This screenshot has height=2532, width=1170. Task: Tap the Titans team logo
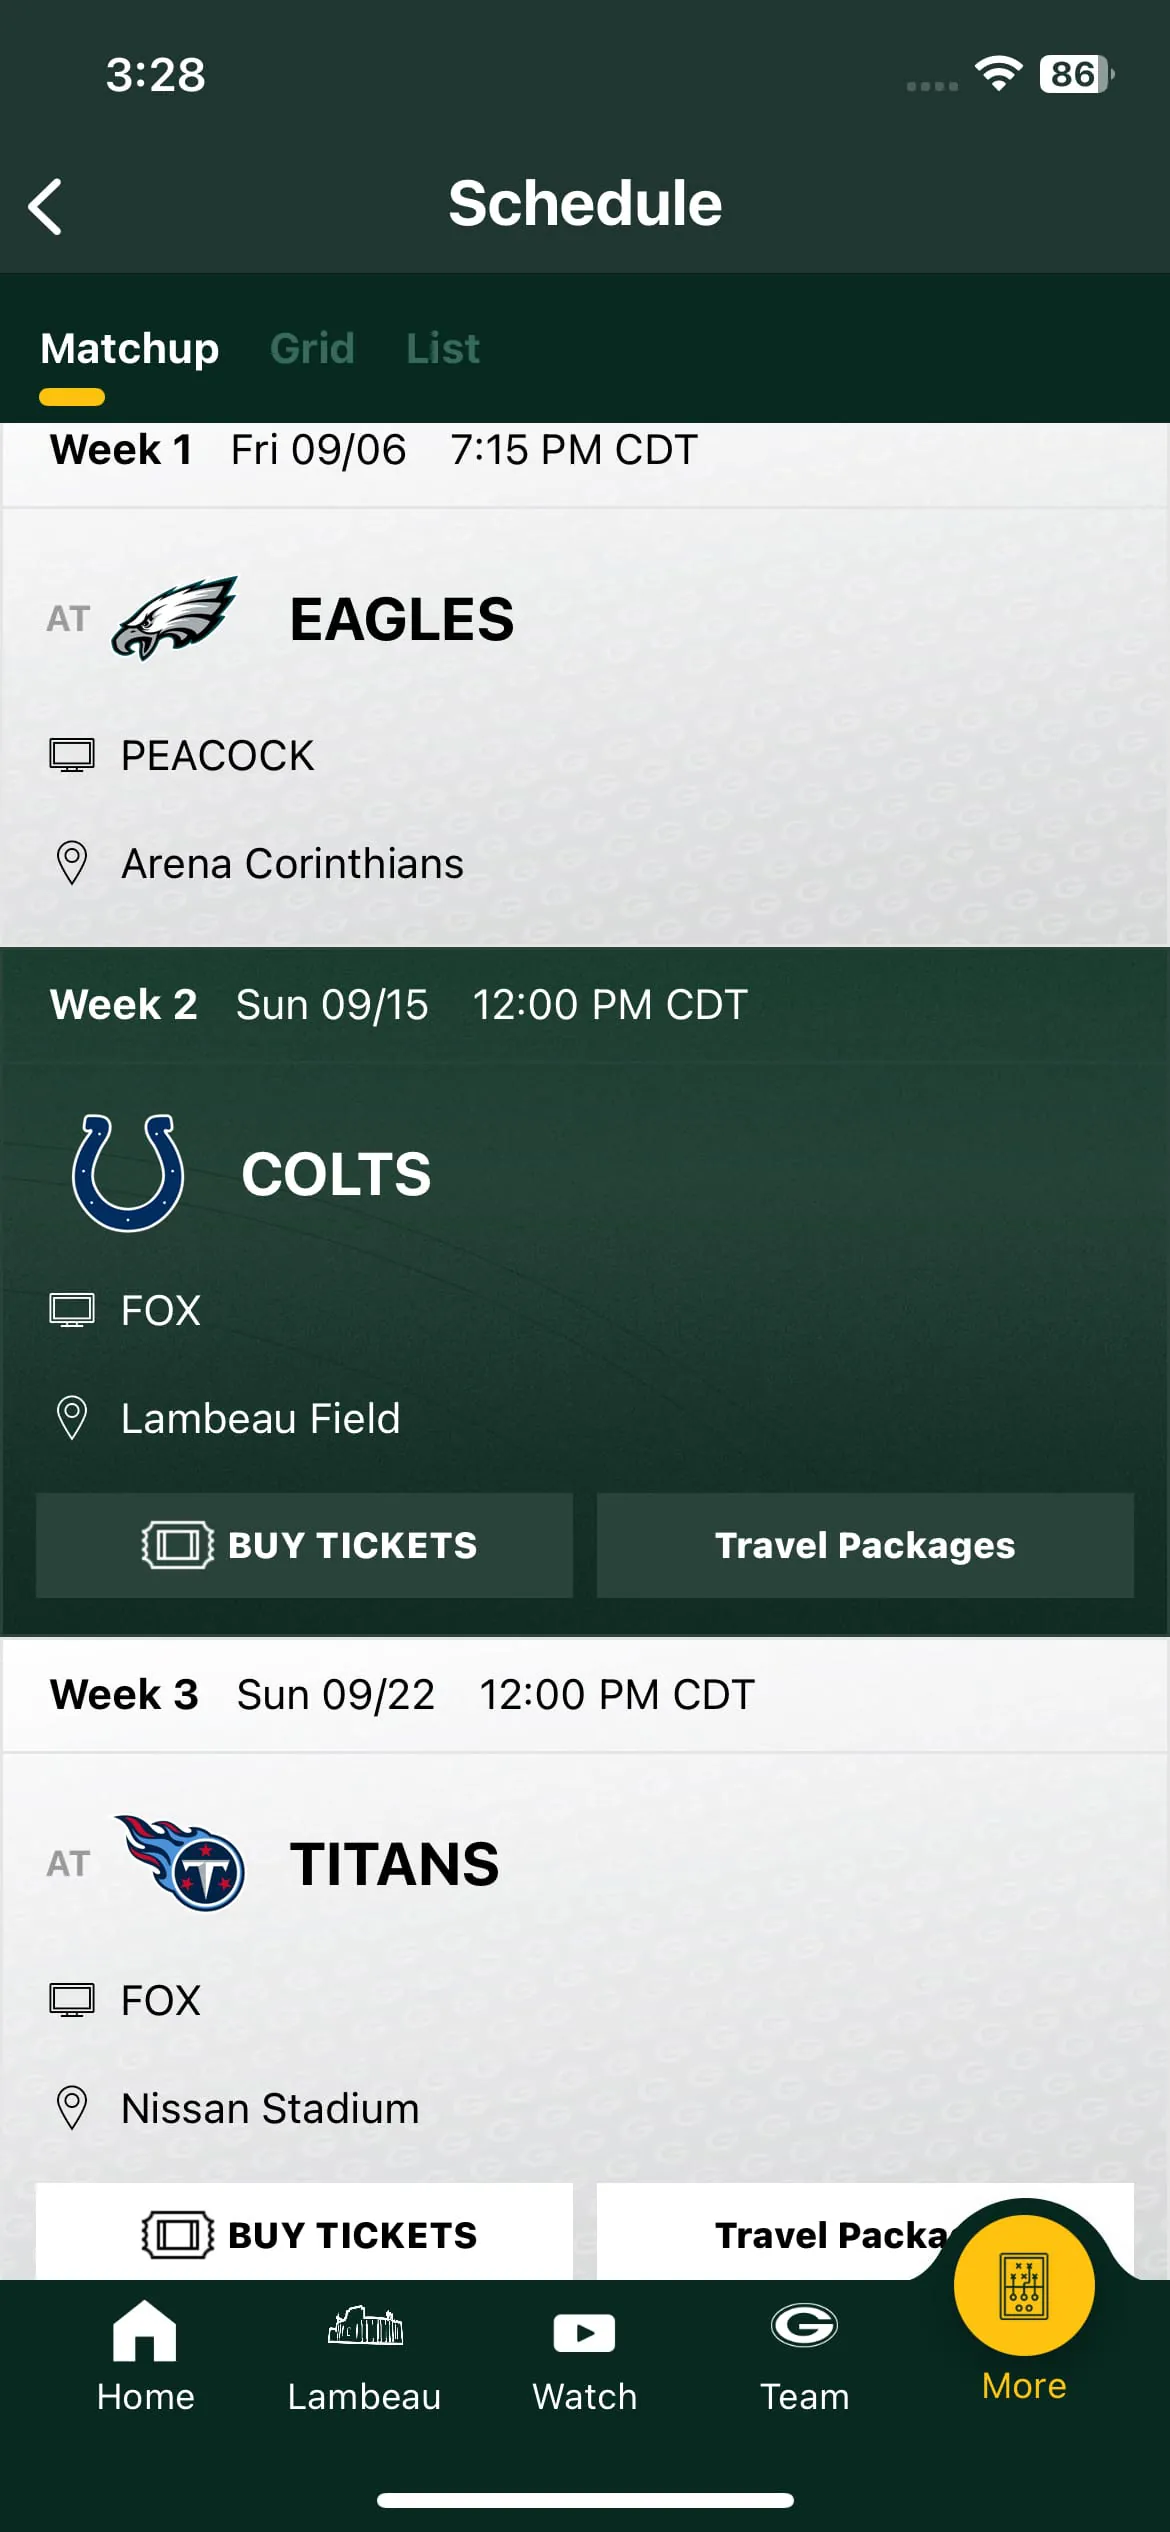(x=181, y=1863)
